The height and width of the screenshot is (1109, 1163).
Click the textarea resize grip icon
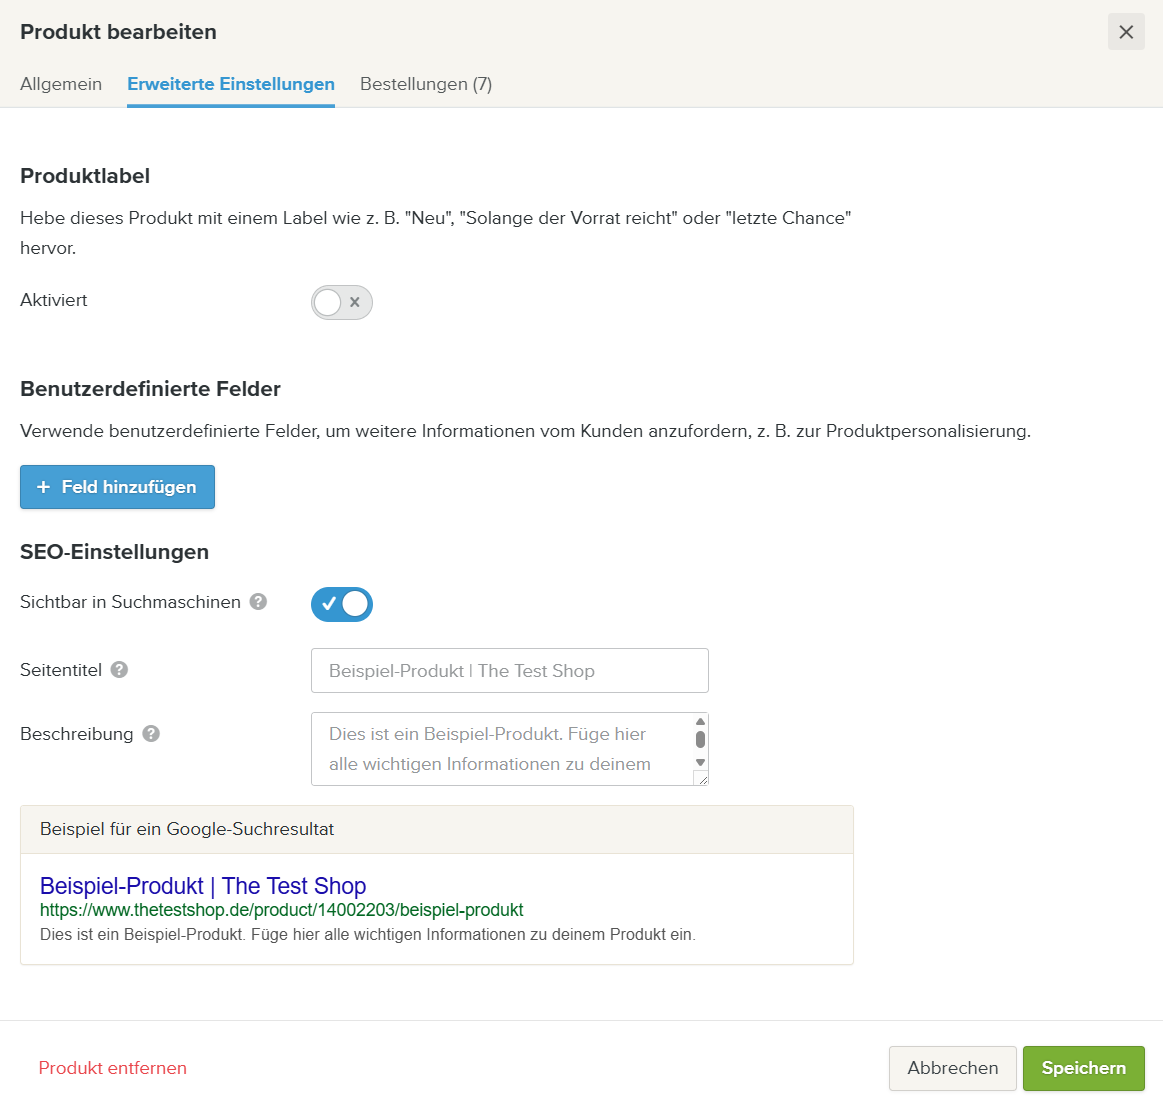(x=701, y=778)
